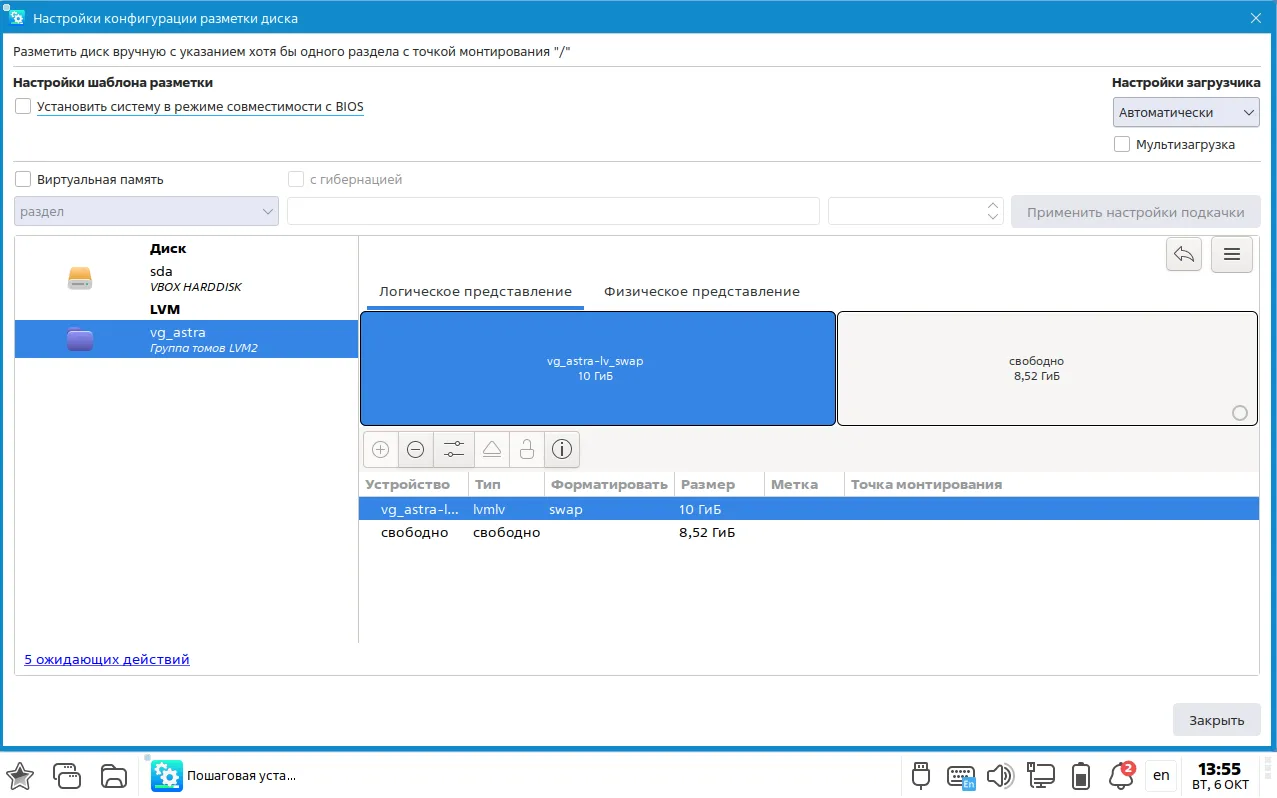Select the свободно 8,52 ГиБ block

click(1047, 368)
